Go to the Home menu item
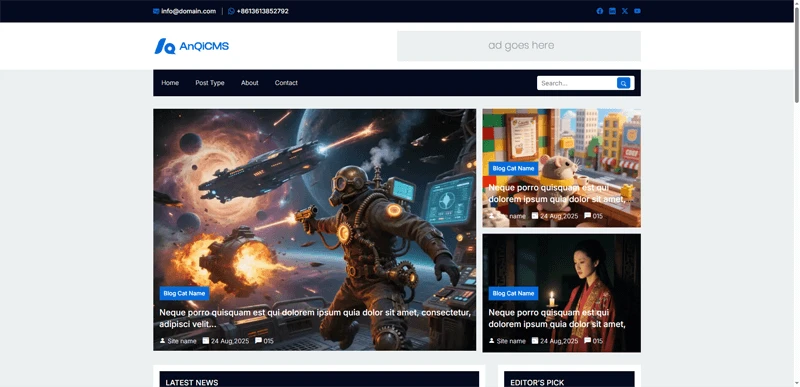 coord(170,83)
